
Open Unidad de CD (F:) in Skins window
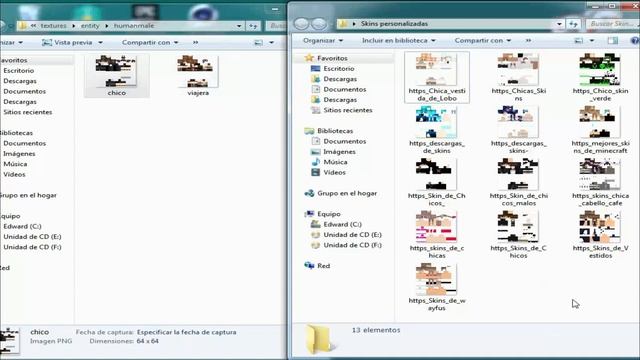(352, 245)
